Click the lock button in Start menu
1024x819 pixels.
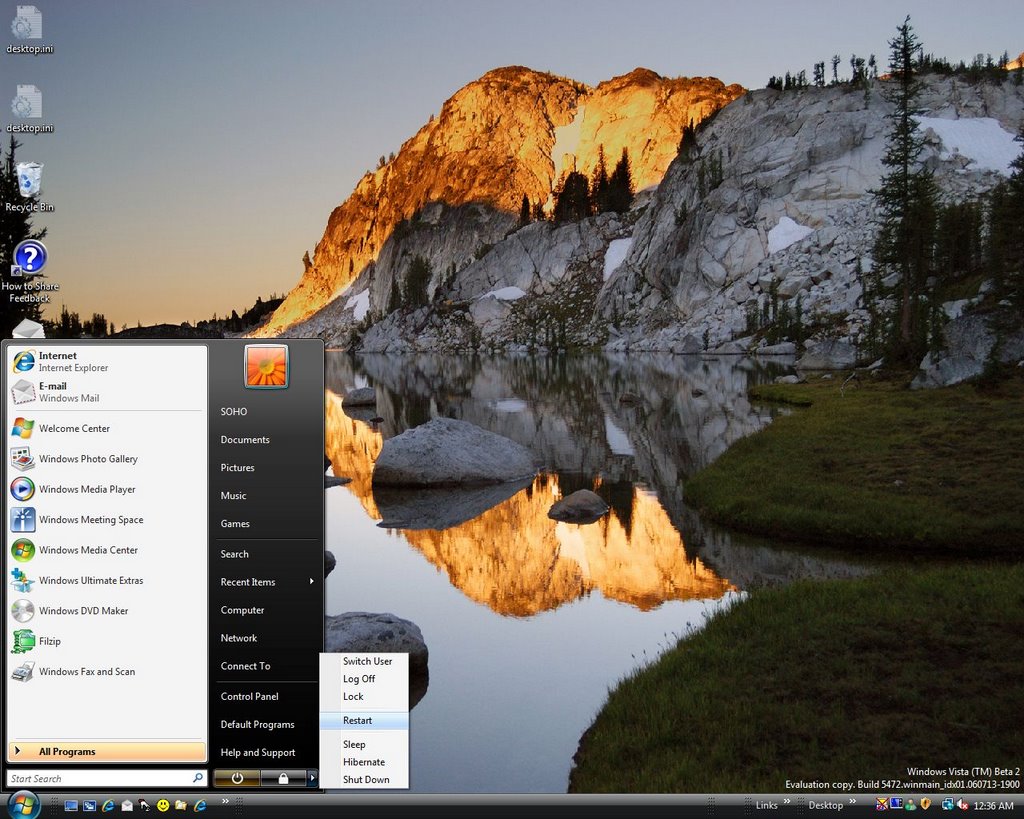[x=283, y=778]
